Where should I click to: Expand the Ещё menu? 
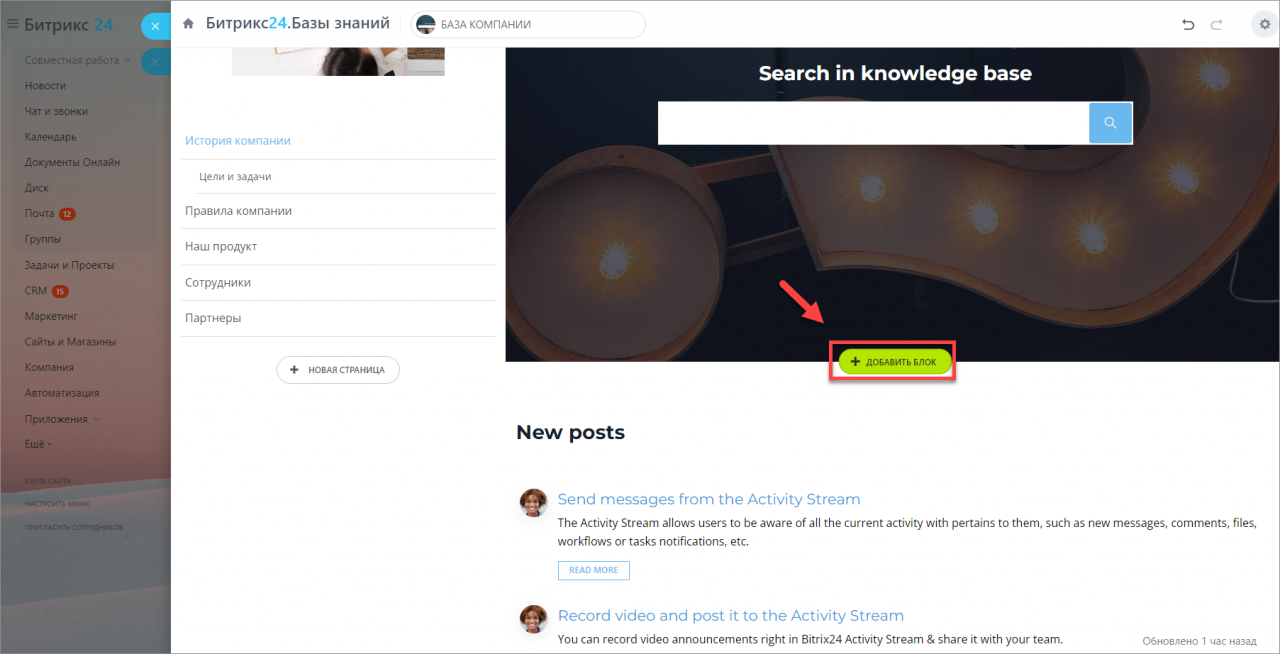(38, 444)
